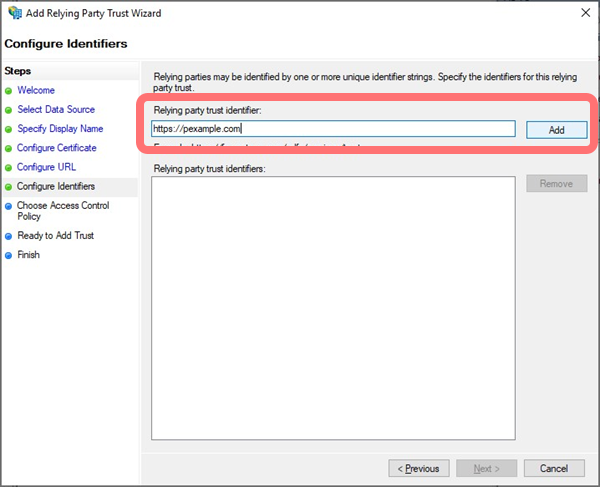Jump to Specify Display Name step
The width and height of the screenshot is (600, 487).
tap(60, 129)
